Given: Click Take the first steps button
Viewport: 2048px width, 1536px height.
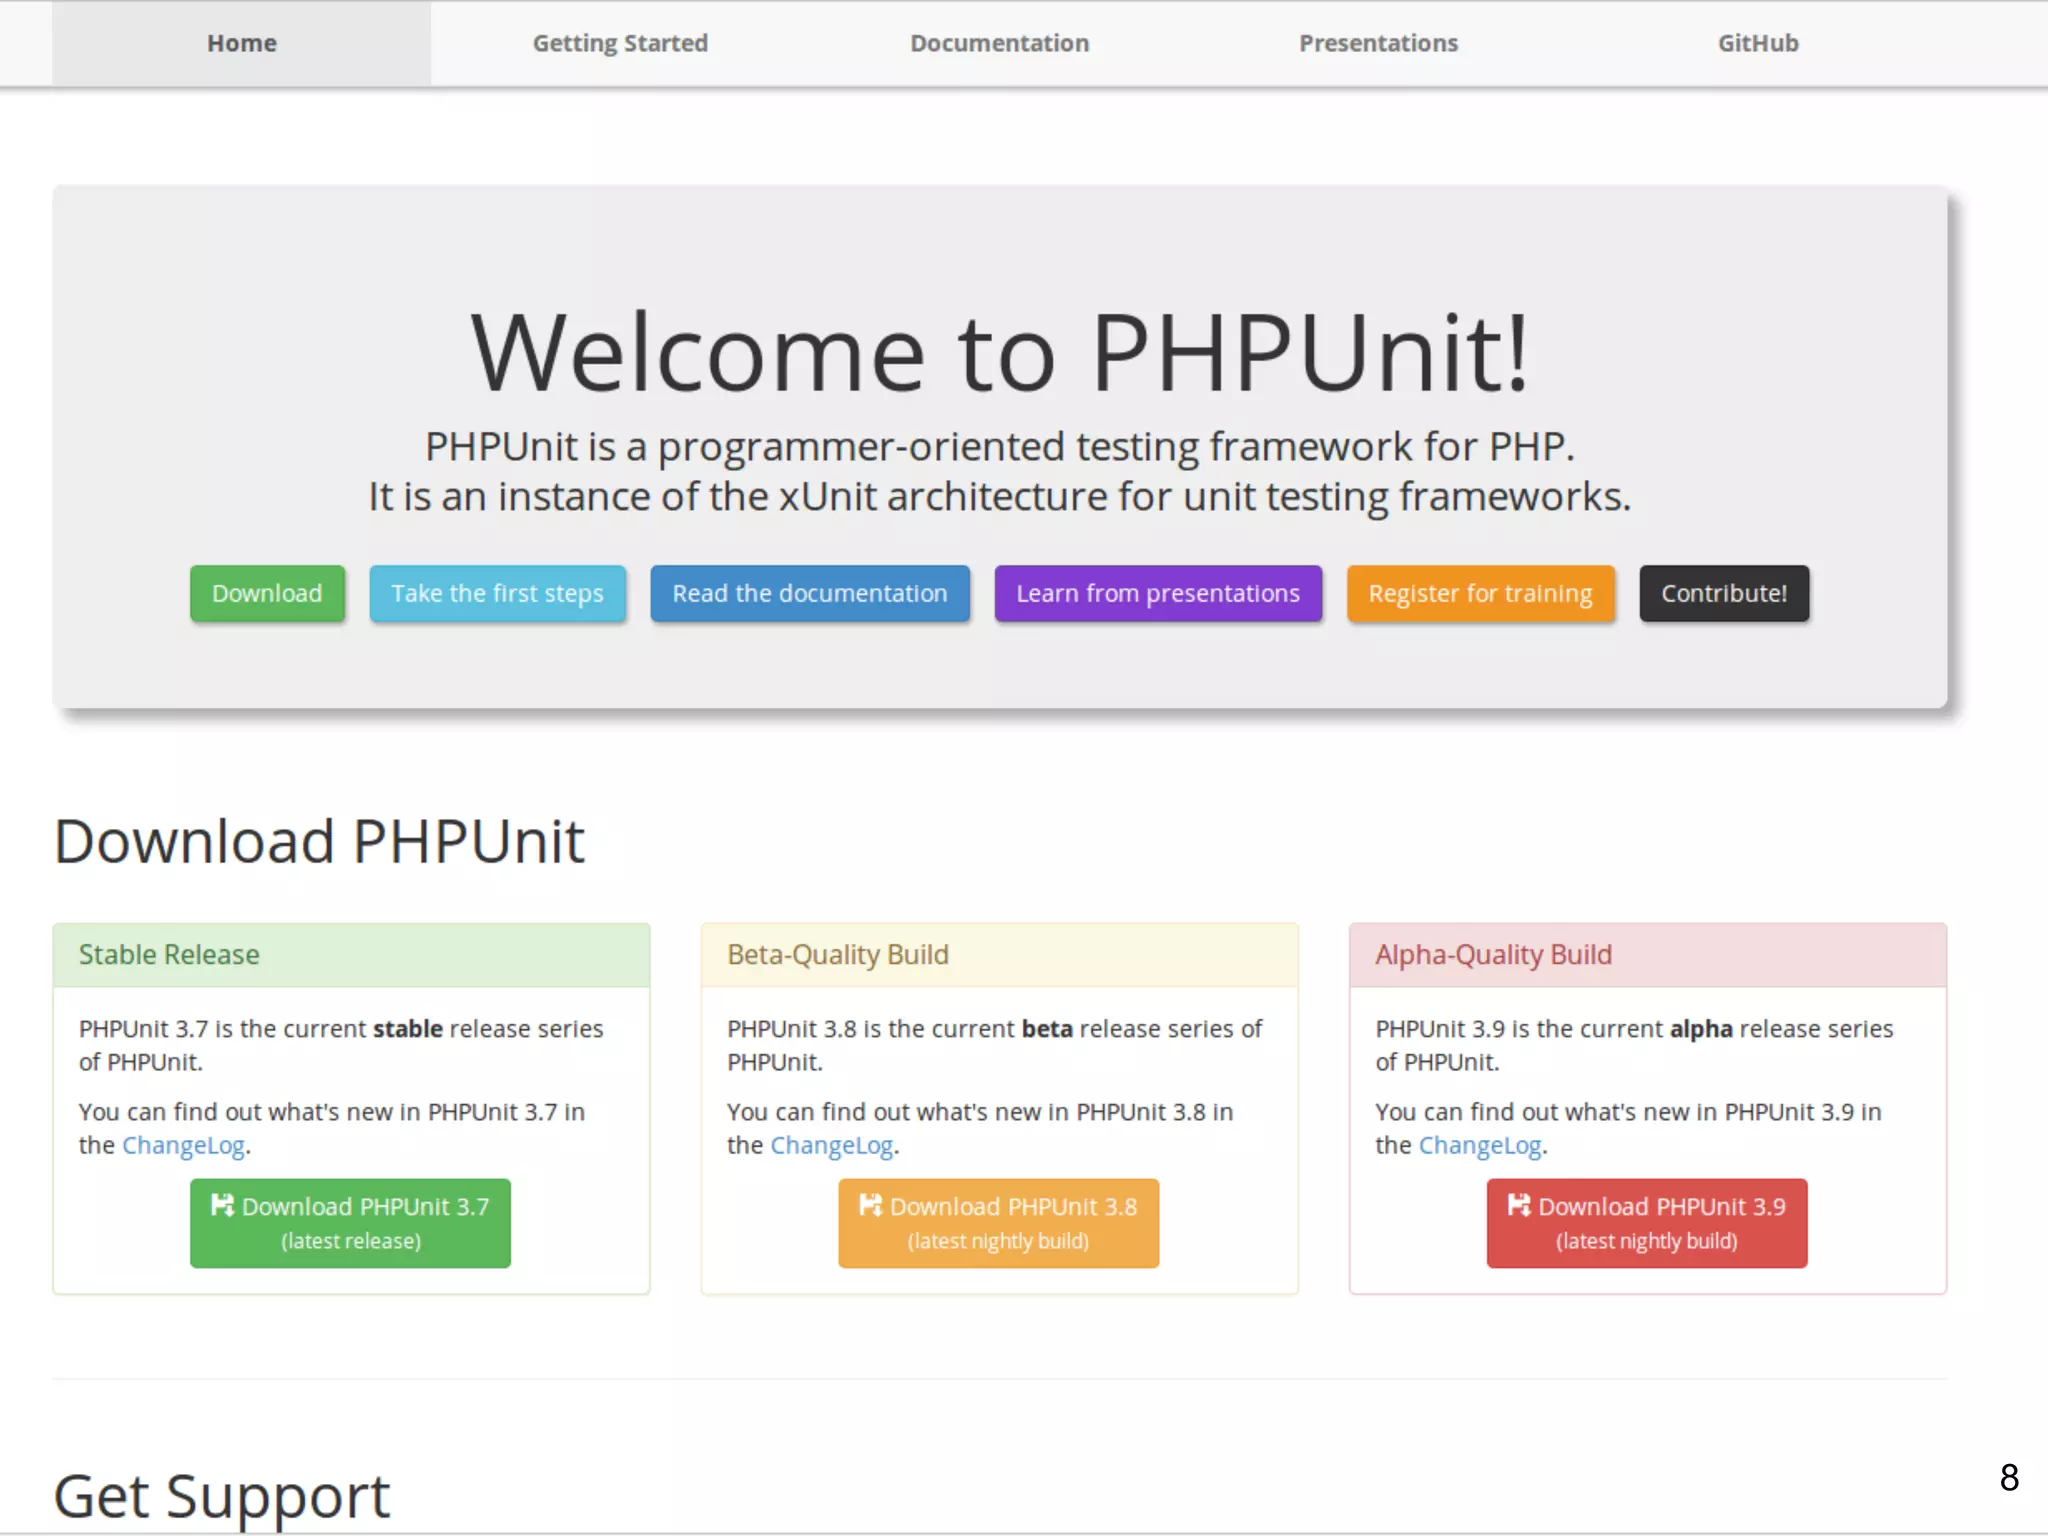Looking at the screenshot, I should [497, 593].
